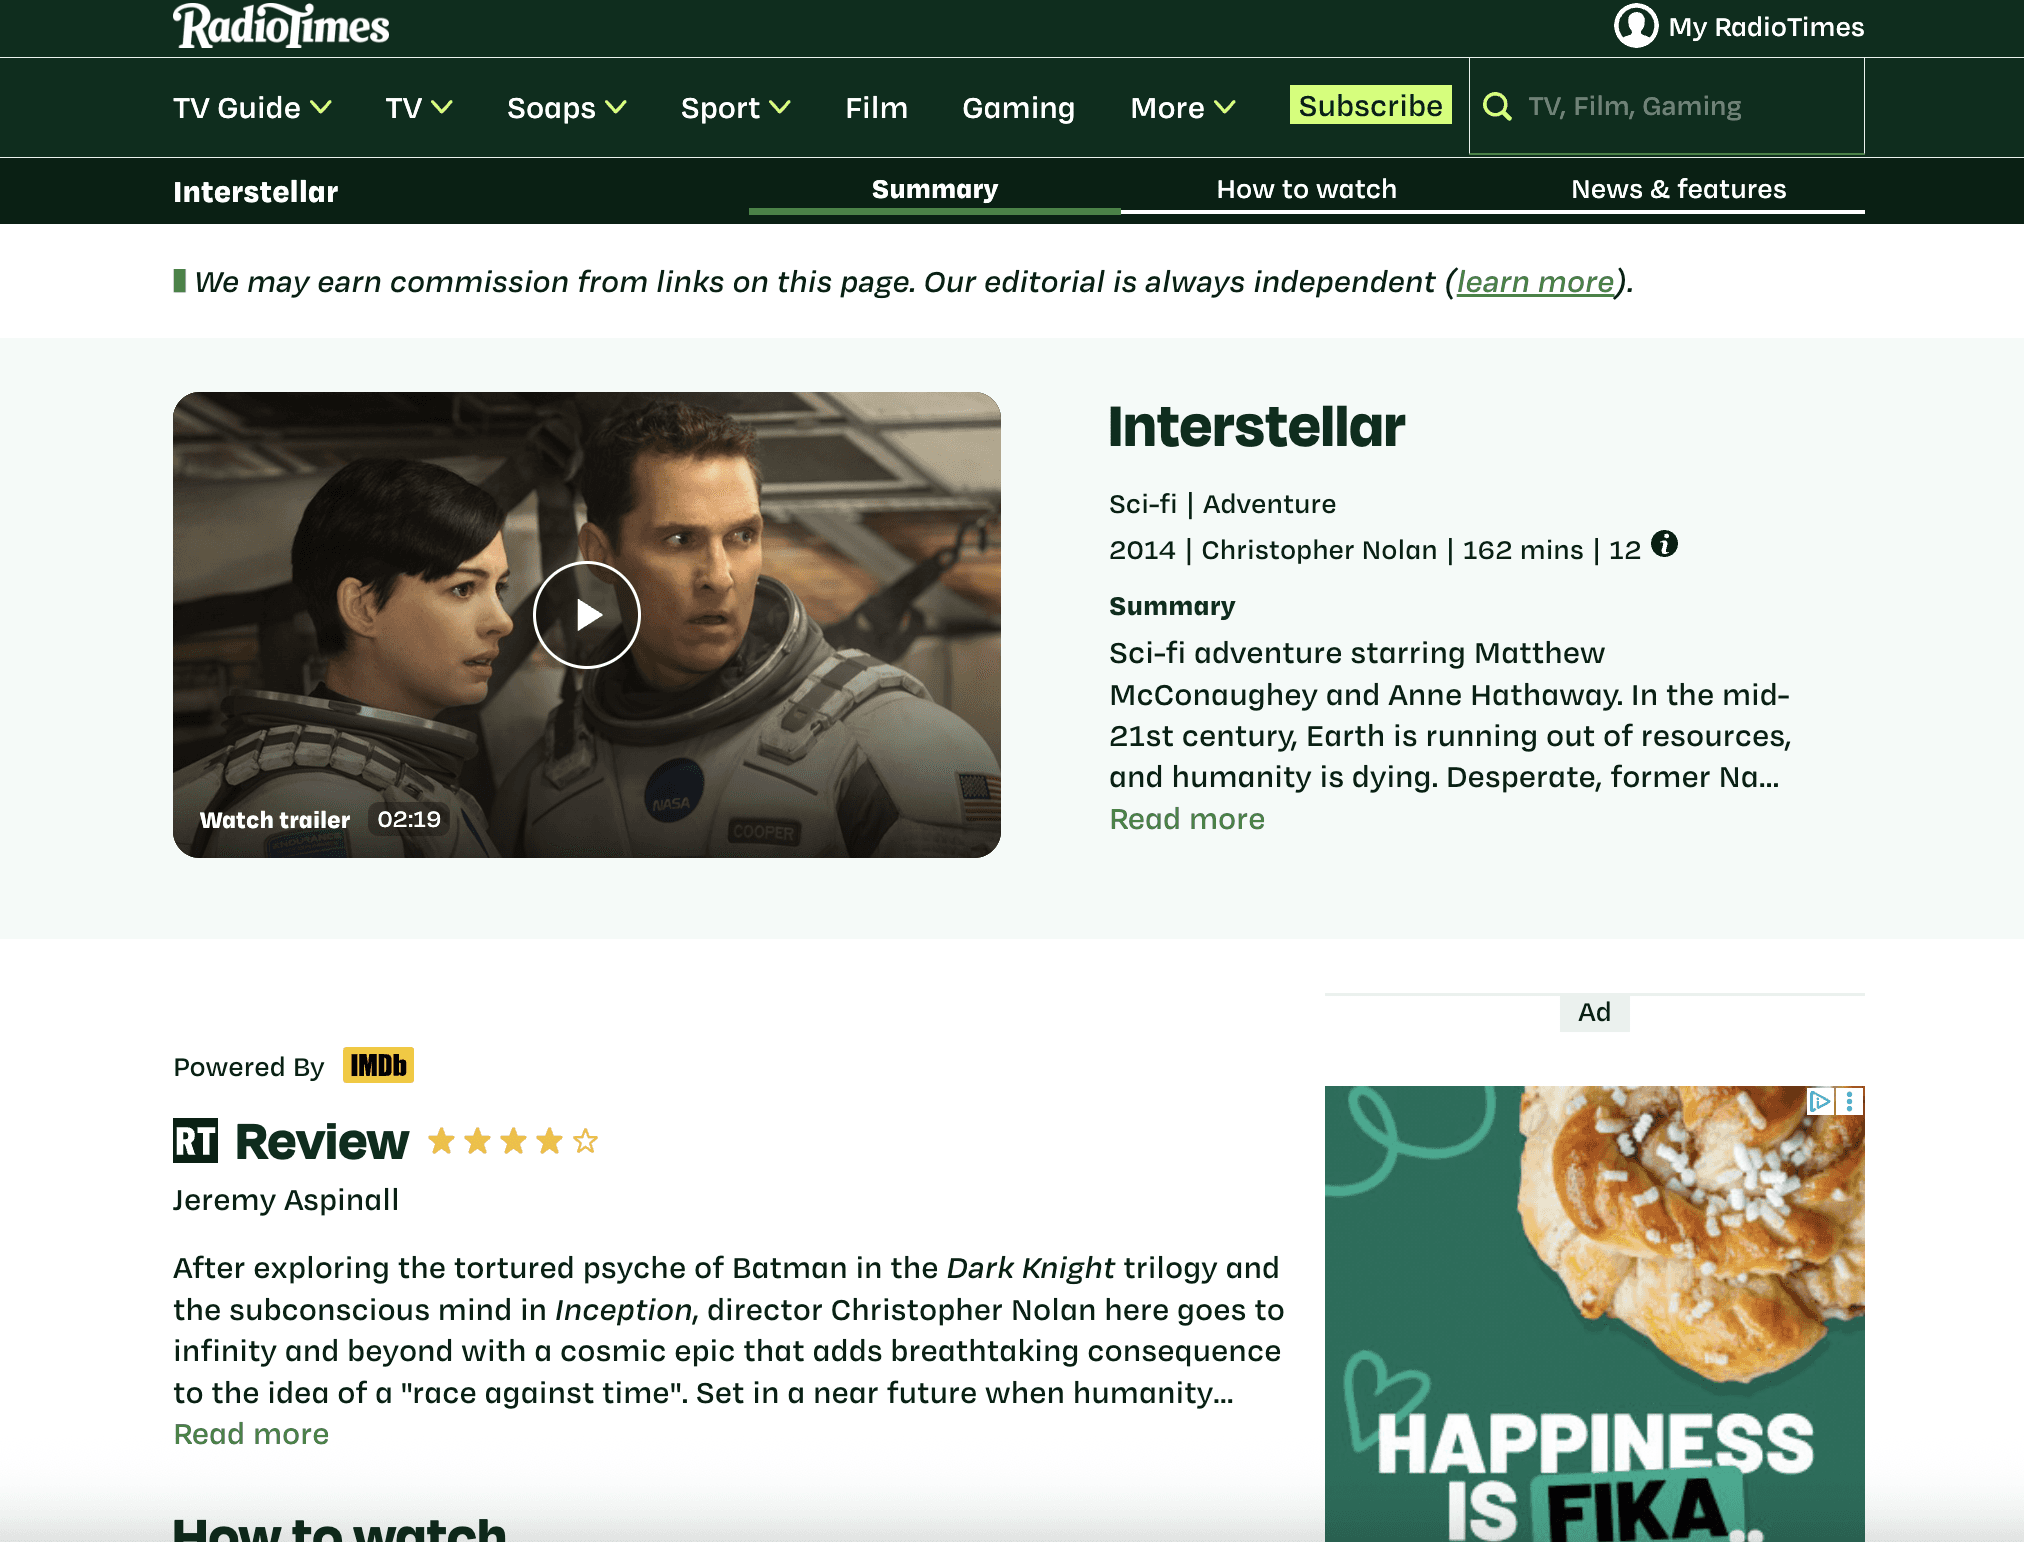This screenshot has height=1542, width=2024.
Task: Open the AdChoices icon on ad
Action: point(1819,1101)
